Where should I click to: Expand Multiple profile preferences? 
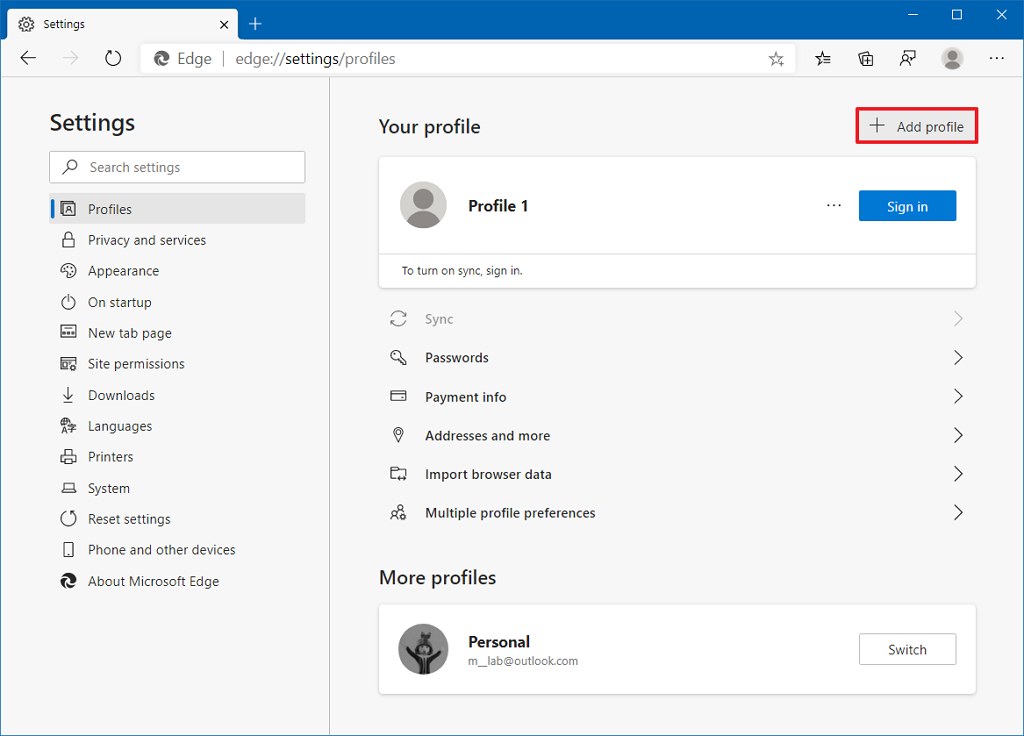676,513
